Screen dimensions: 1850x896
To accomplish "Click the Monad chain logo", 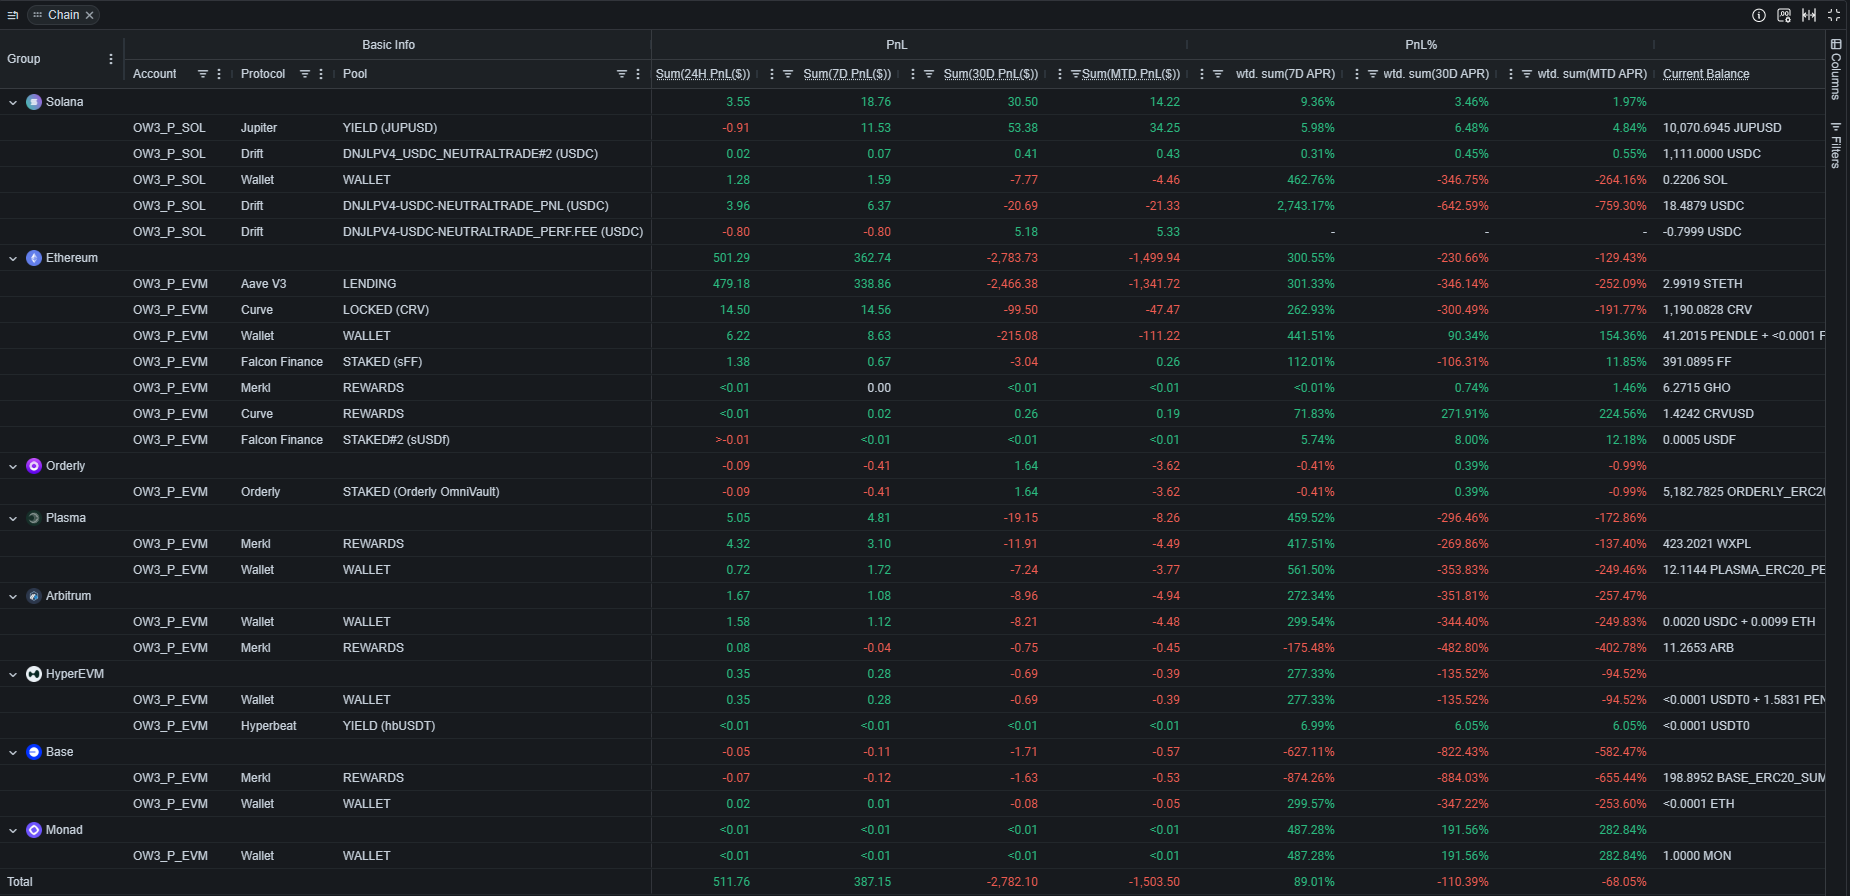I will pos(34,830).
